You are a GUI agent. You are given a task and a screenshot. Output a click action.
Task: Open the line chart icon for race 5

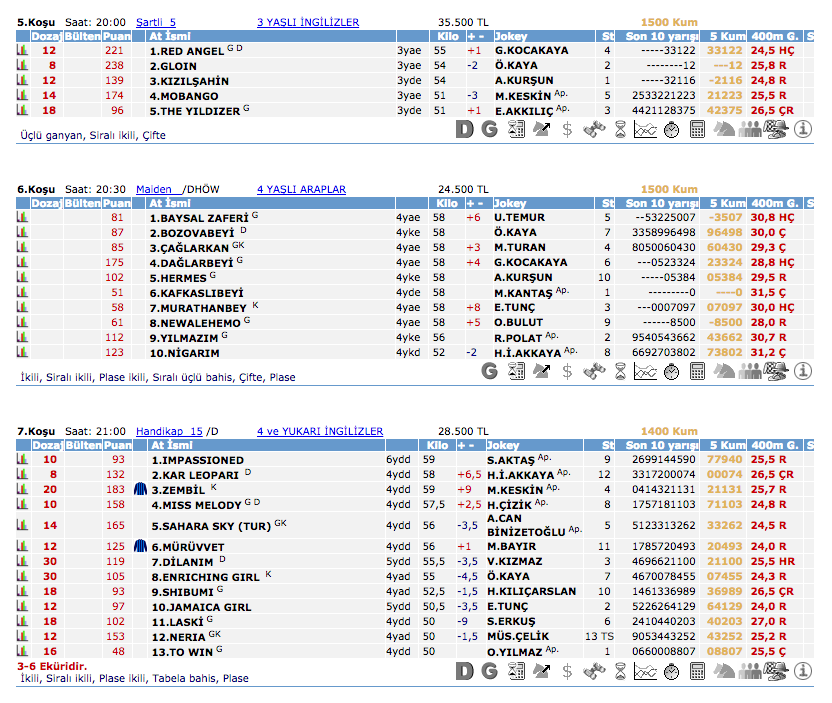[646, 129]
